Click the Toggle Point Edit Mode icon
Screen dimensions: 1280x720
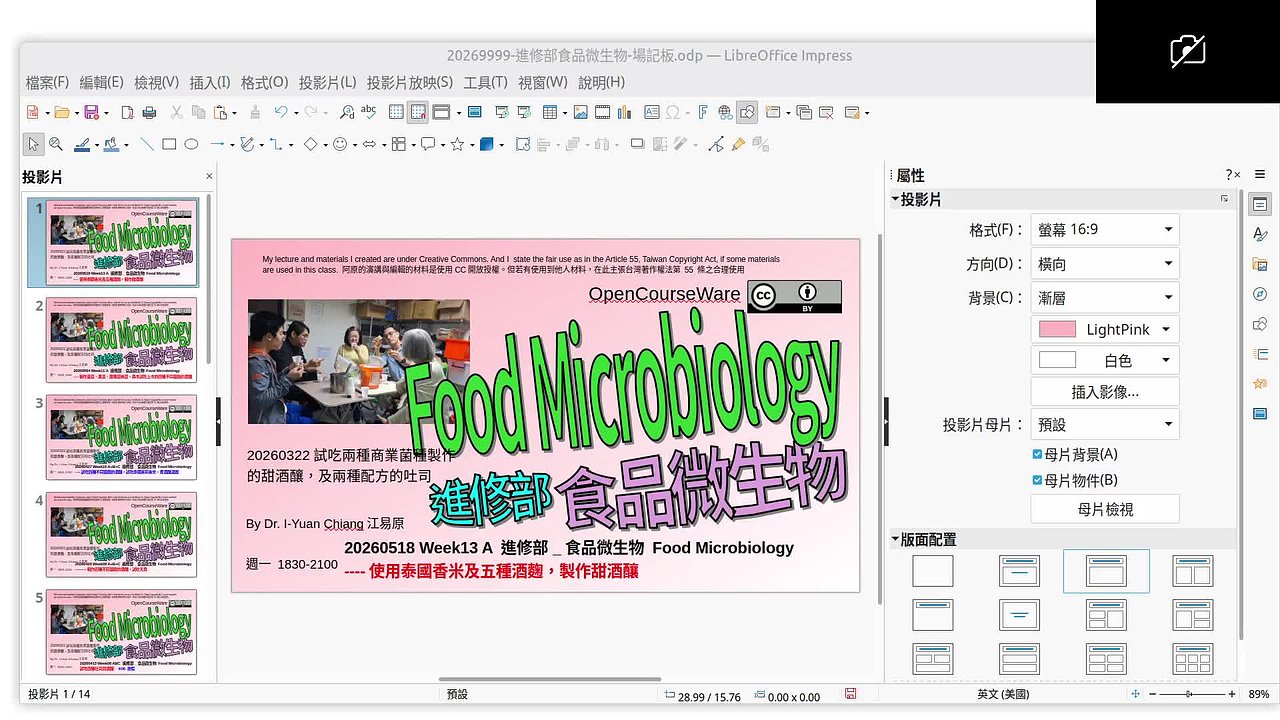click(x=716, y=144)
